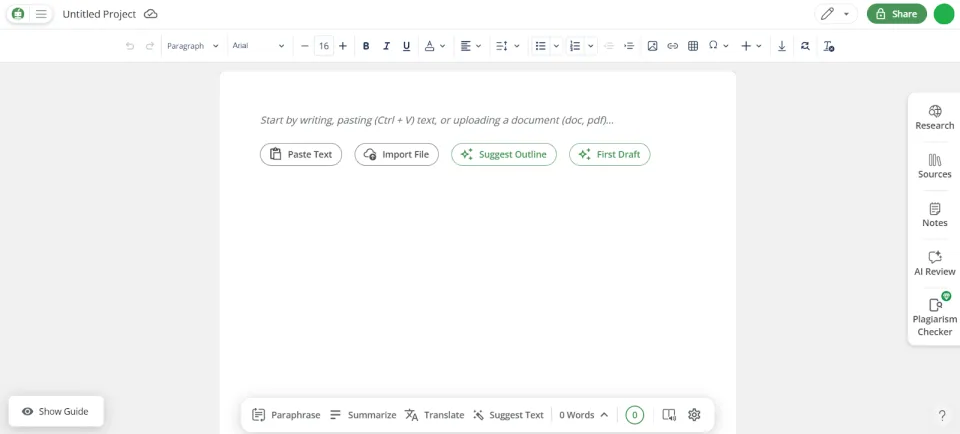Click the cloud saved status icon
This screenshot has width=960, height=434.
[x=151, y=14]
